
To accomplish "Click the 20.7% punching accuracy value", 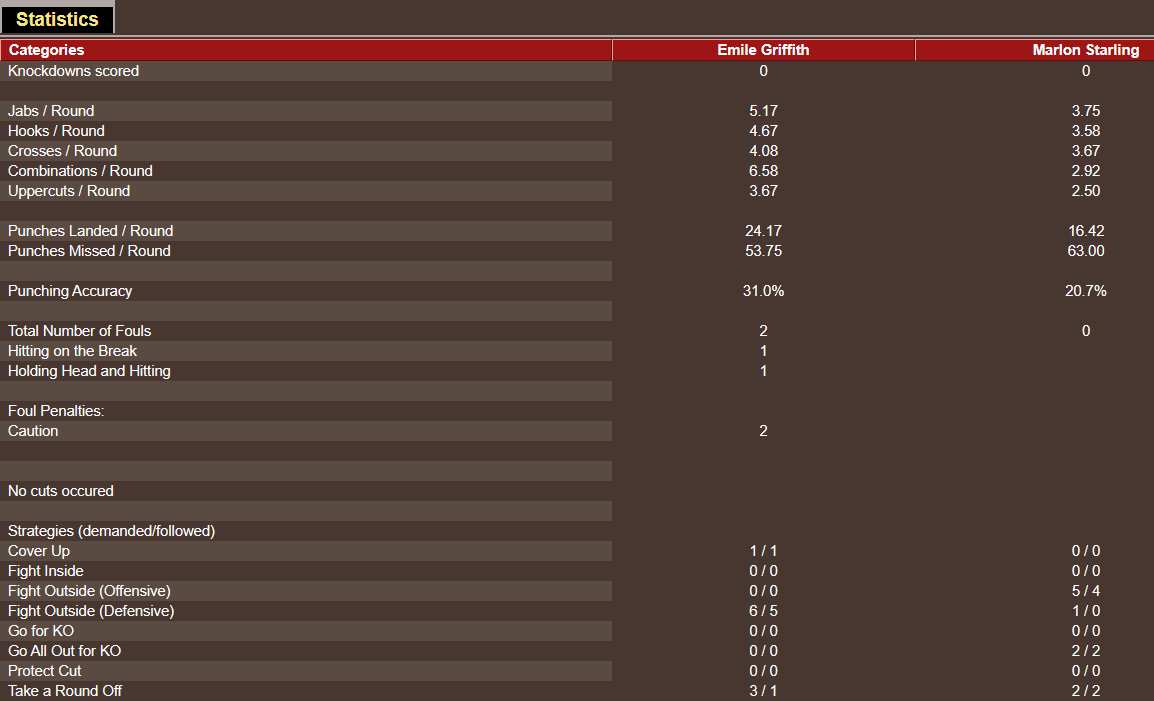I will 1085,291.
